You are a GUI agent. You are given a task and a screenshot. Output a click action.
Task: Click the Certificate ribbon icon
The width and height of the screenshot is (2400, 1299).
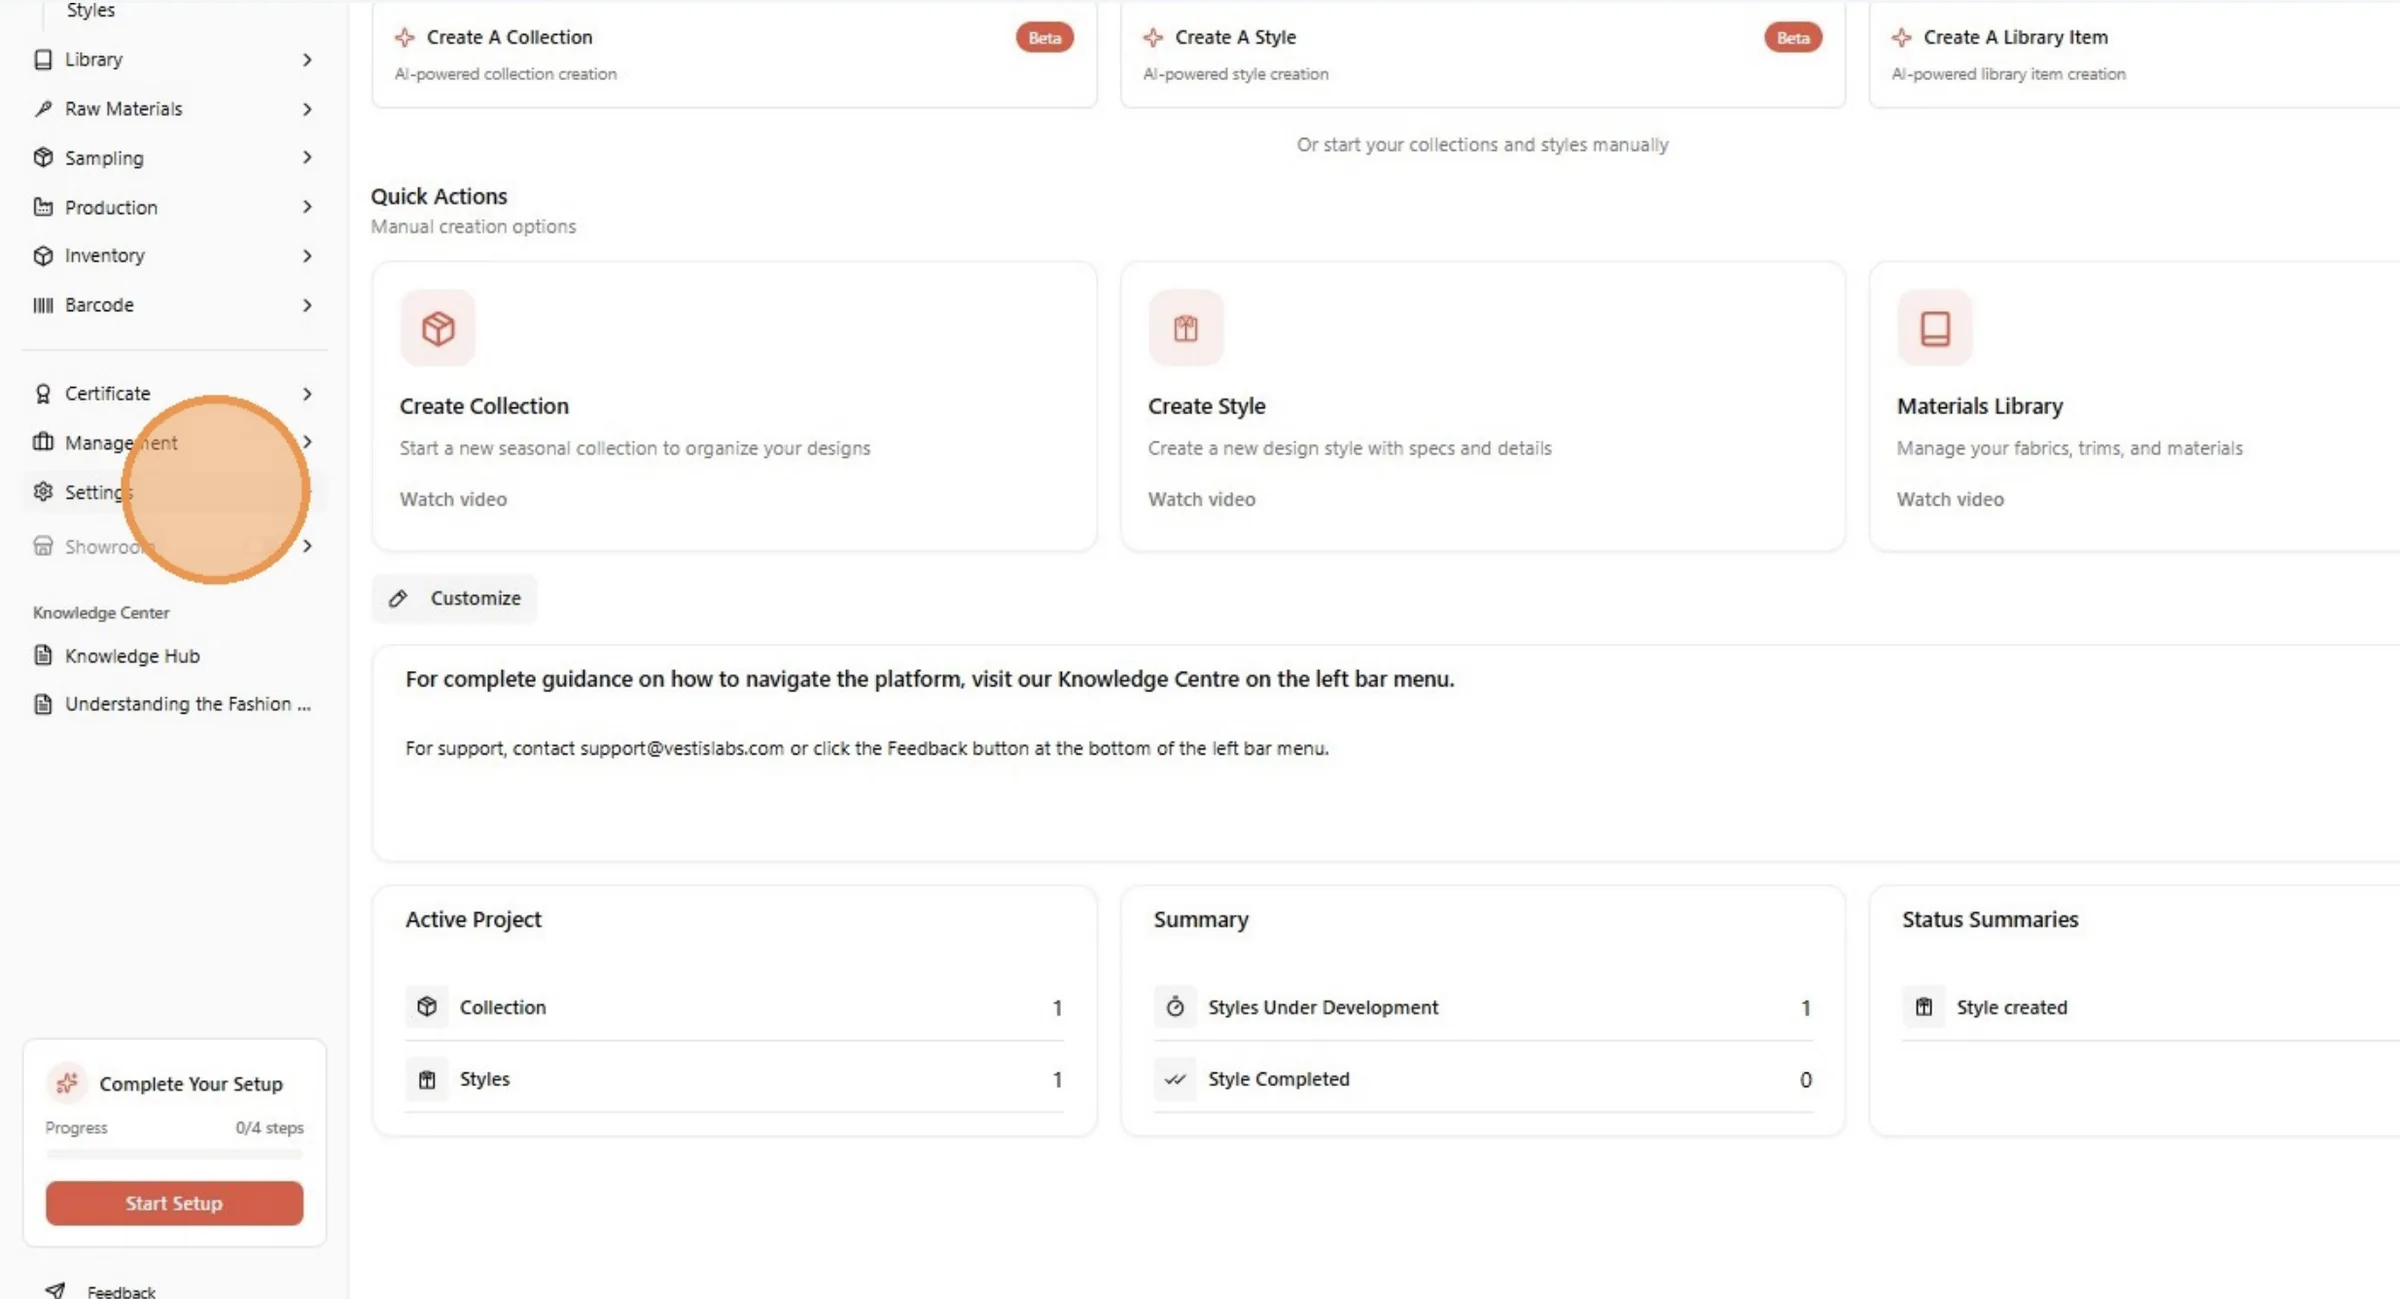43,394
